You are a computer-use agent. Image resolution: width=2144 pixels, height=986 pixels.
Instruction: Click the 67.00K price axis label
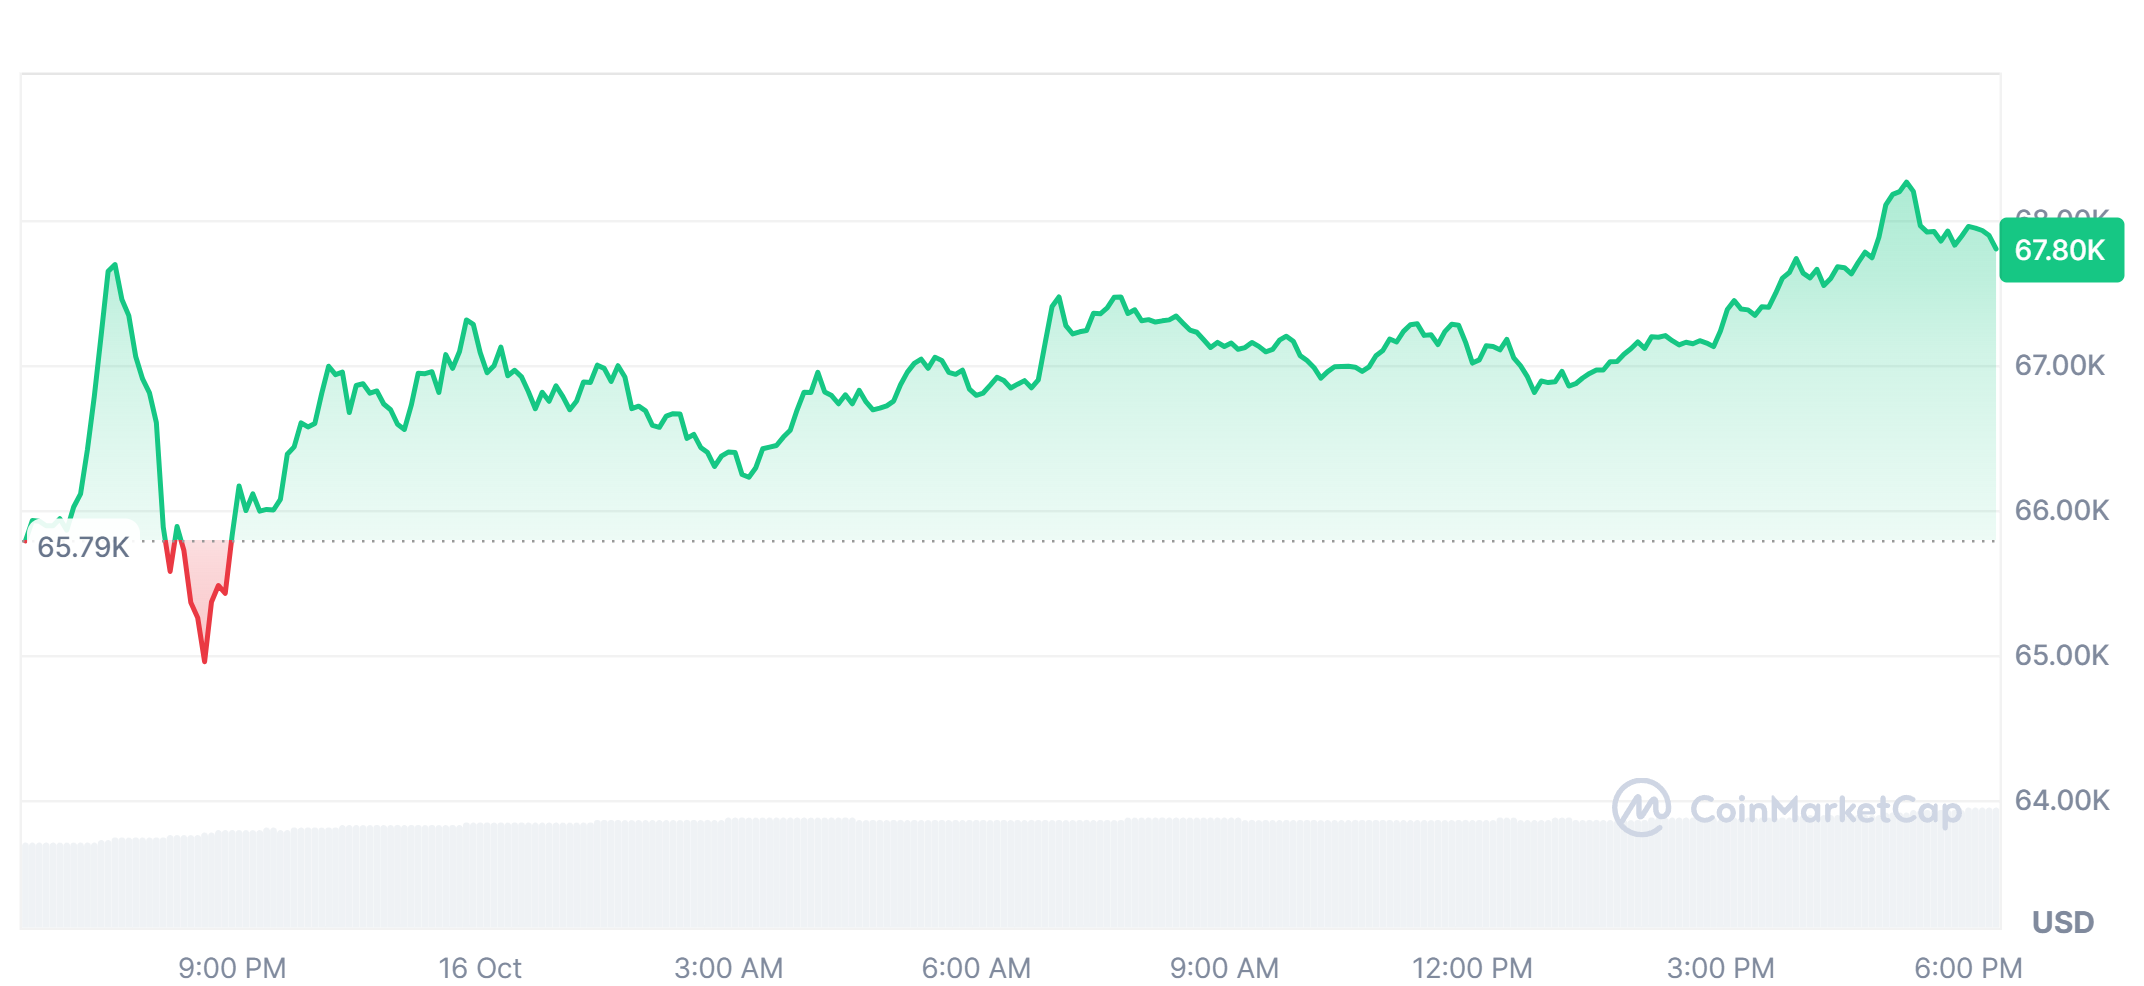coord(2061,366)
